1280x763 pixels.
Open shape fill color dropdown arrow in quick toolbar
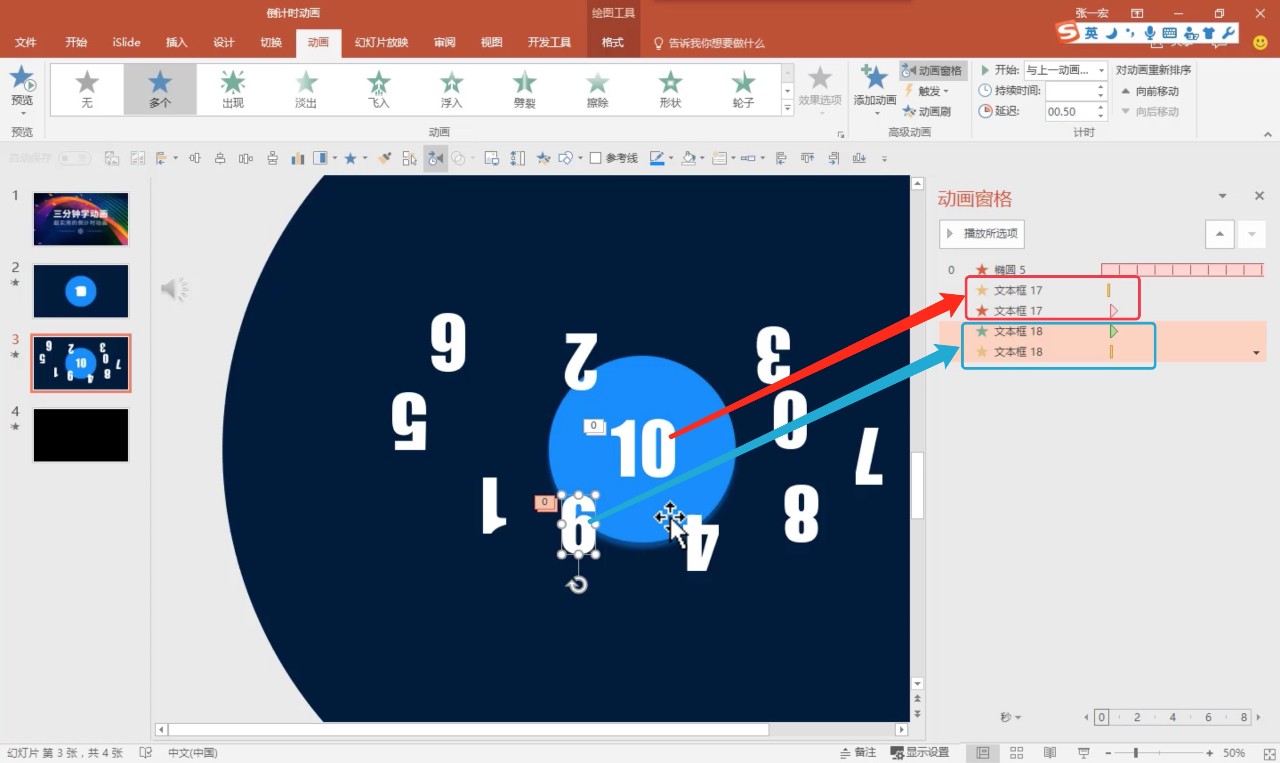[702, 158]
